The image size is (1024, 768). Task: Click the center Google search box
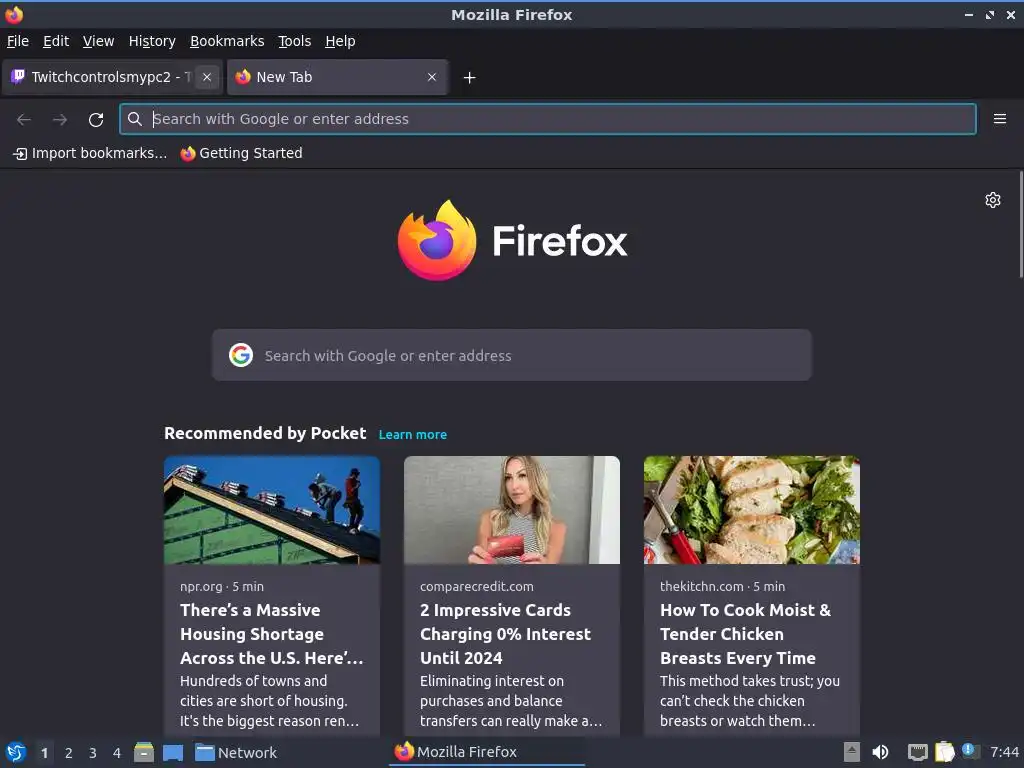coord(511,355)
